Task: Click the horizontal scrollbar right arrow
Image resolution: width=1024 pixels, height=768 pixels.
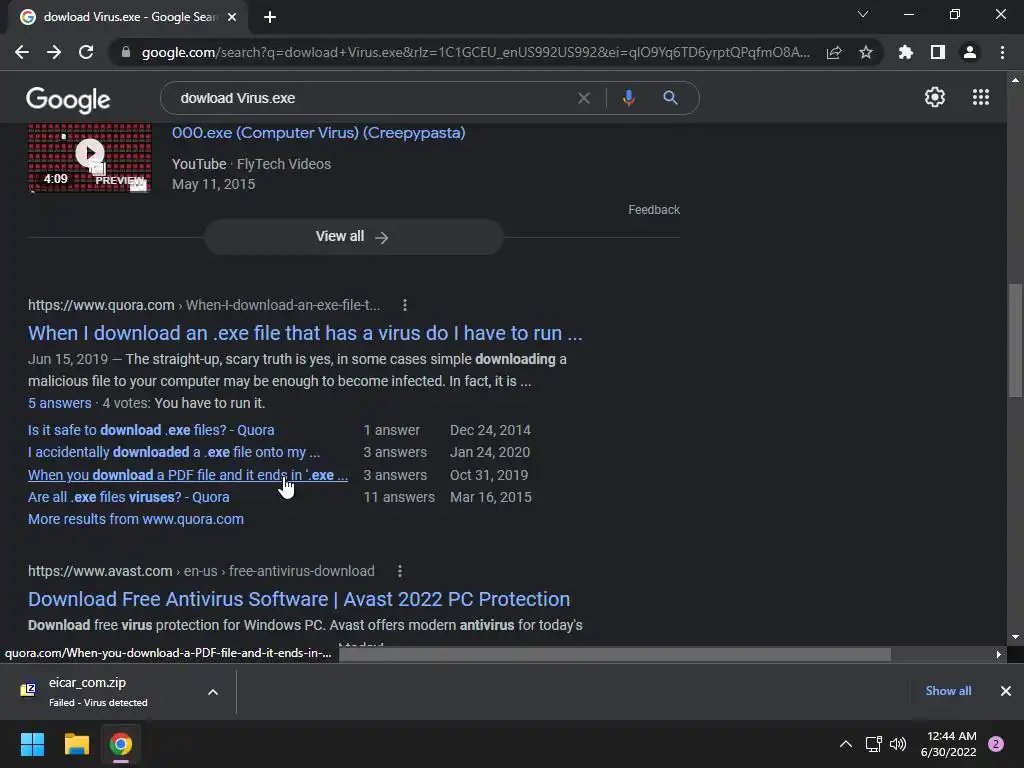Action: 999,654
